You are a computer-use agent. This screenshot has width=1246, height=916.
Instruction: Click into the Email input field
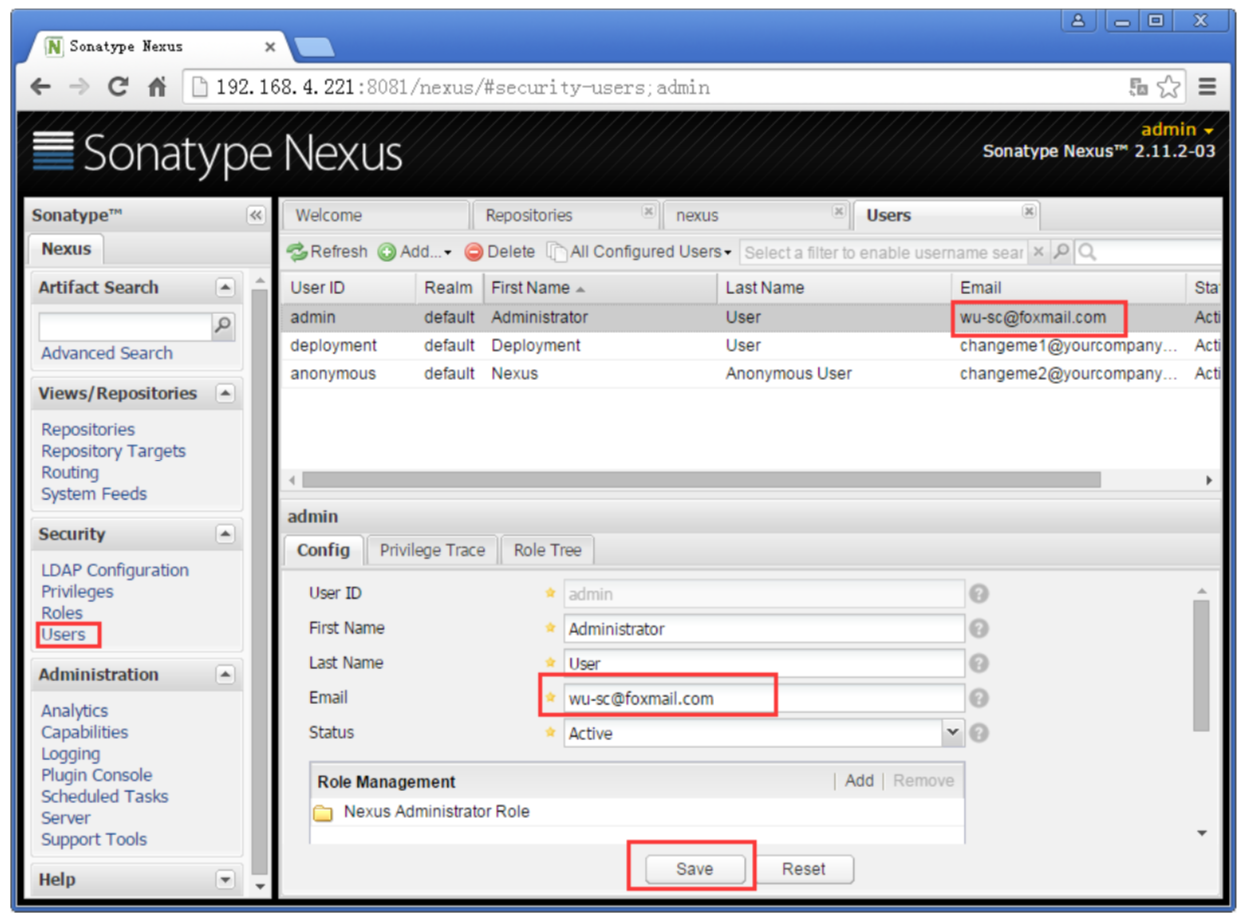(x=764, y=698)
